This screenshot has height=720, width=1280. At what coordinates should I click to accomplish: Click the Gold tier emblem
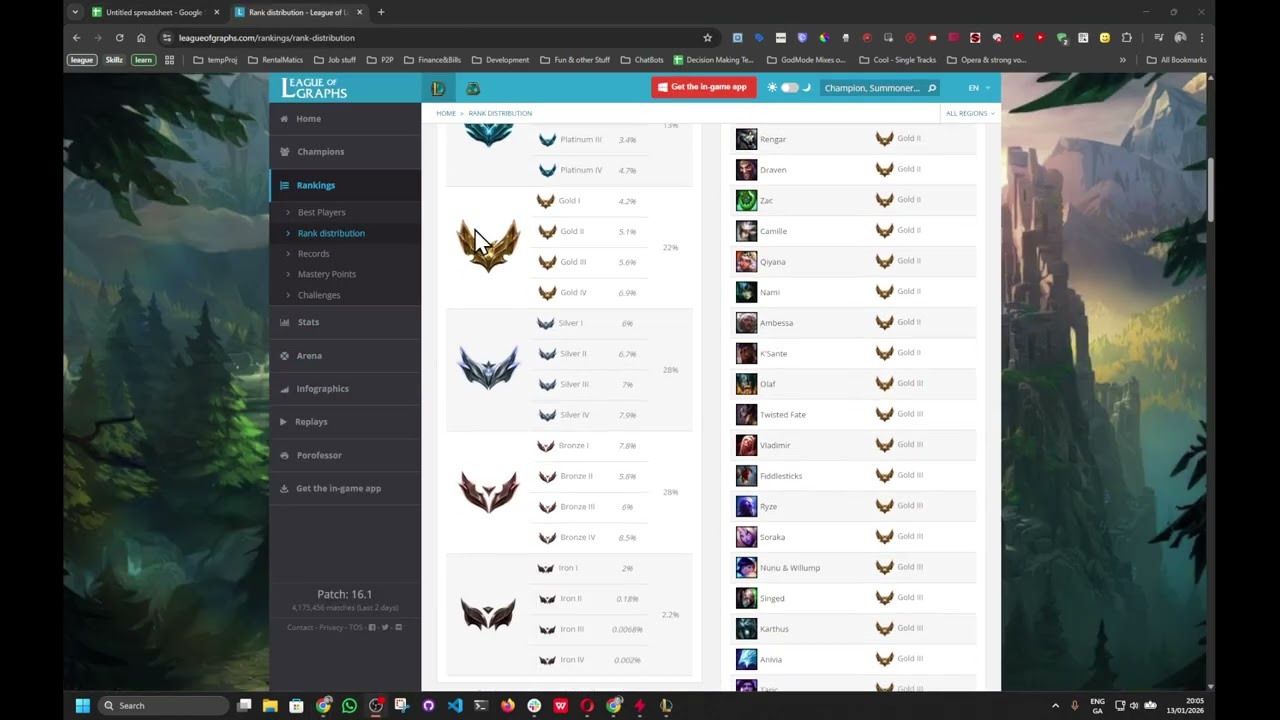click(488, 246)
